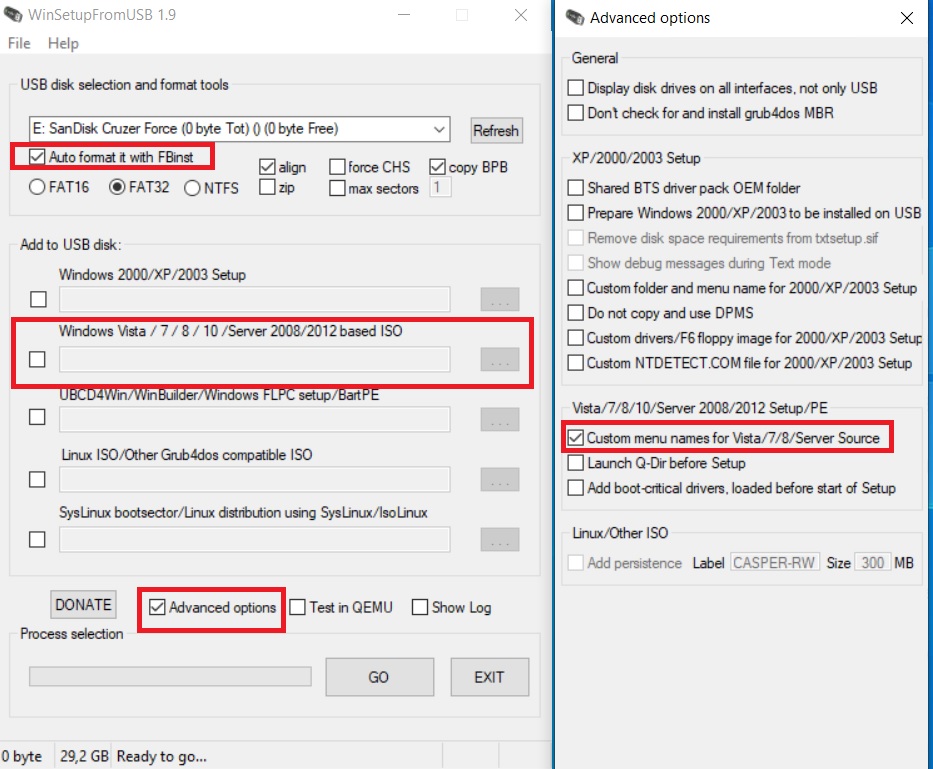Viewport: 933px width, 769px height.
Task: Click the Advanced options window icon
Action: tap(575, 17)
